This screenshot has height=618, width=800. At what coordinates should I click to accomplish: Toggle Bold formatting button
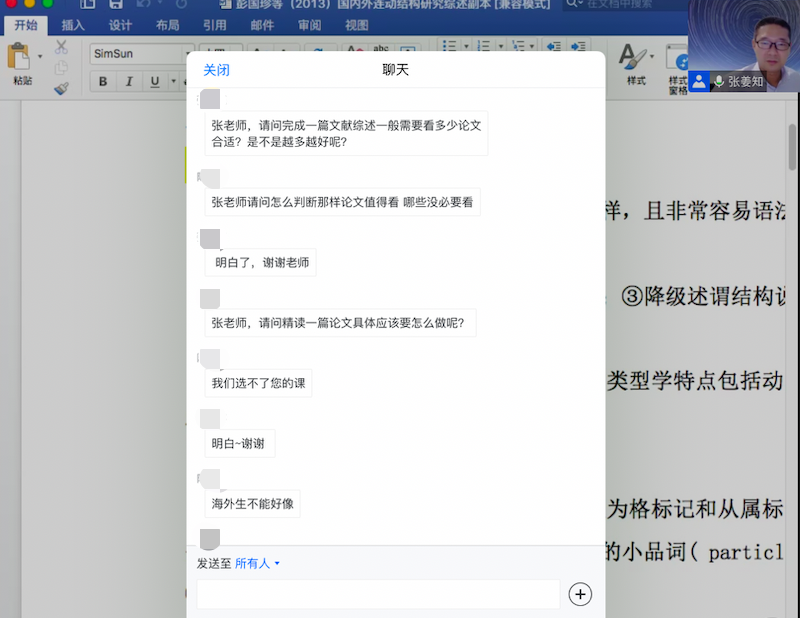coord(103,82)
